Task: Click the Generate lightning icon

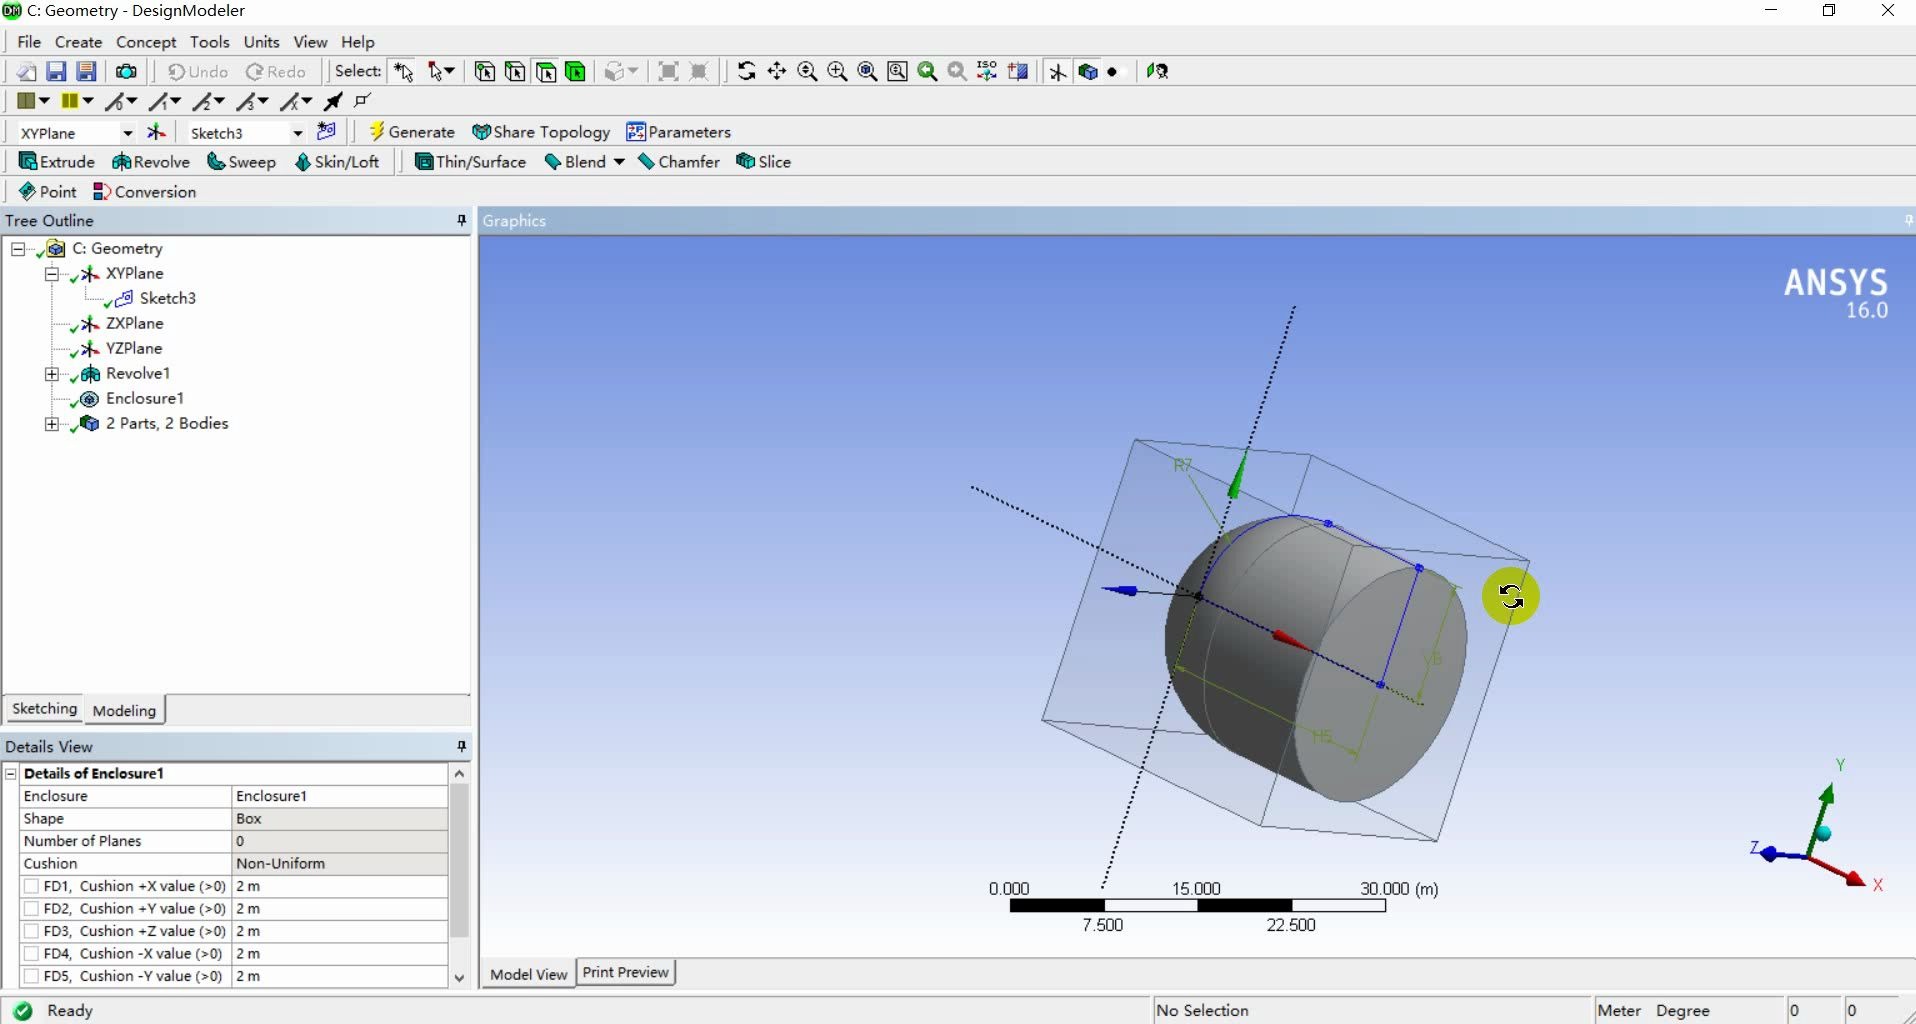Action: pyautogui.click(x=378, y=131)
